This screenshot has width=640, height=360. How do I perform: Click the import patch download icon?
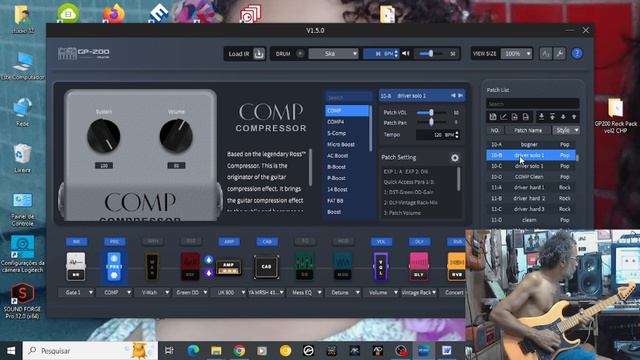541,117
